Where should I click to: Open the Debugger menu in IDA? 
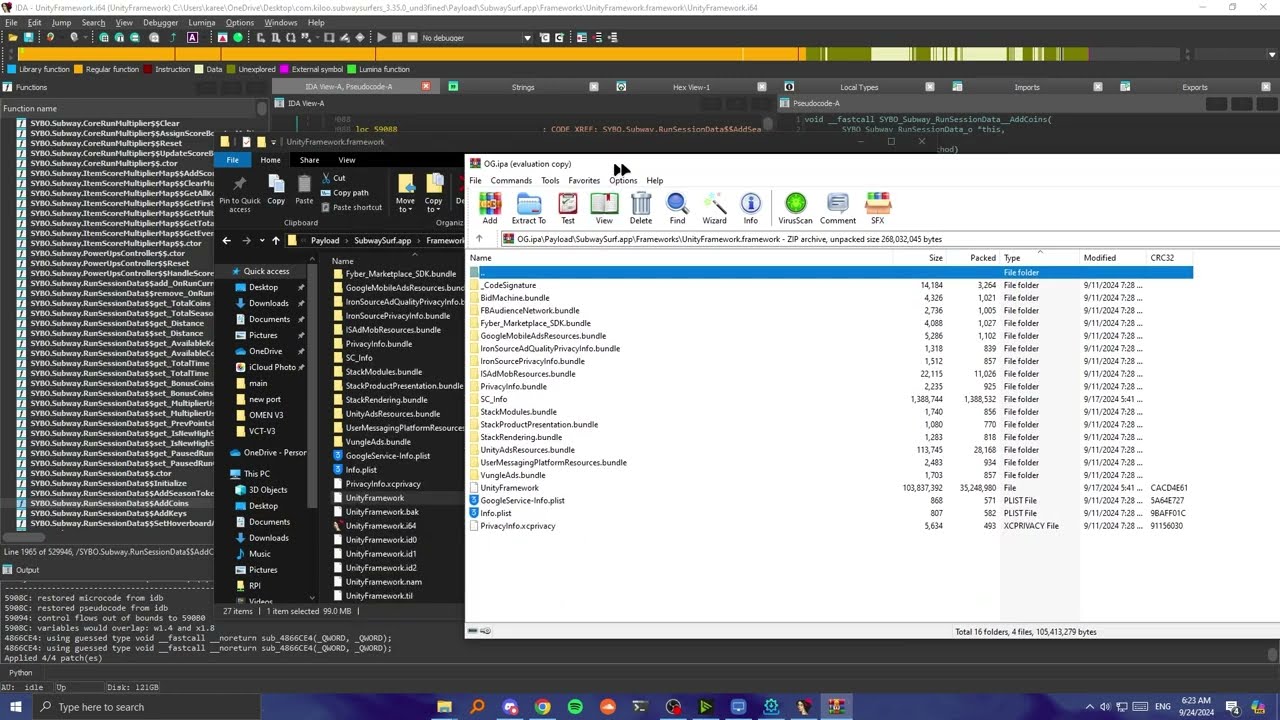click(160, 22)
